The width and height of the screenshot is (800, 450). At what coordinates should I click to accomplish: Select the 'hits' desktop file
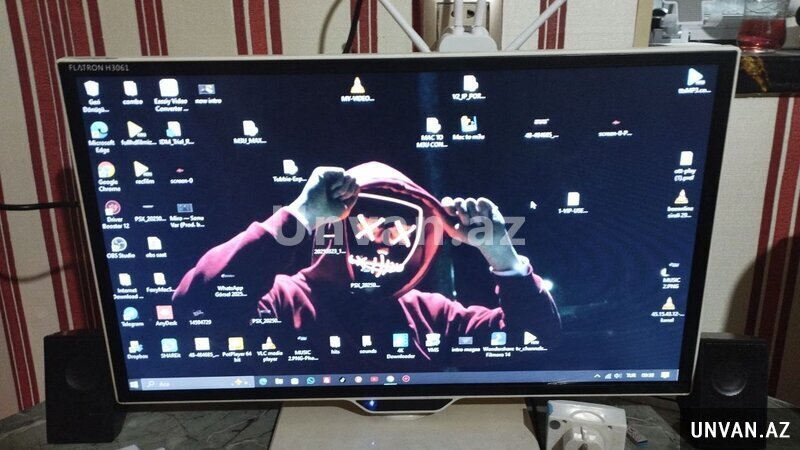click(x=335, y=345)
